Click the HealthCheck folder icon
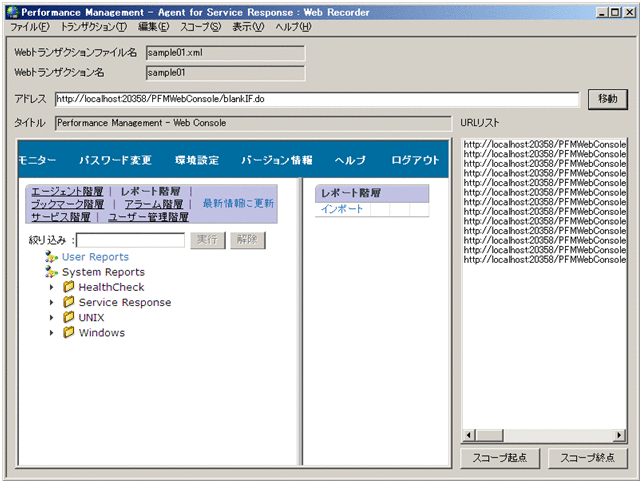Screen dimensions: 644x484 tap(69, 287)
